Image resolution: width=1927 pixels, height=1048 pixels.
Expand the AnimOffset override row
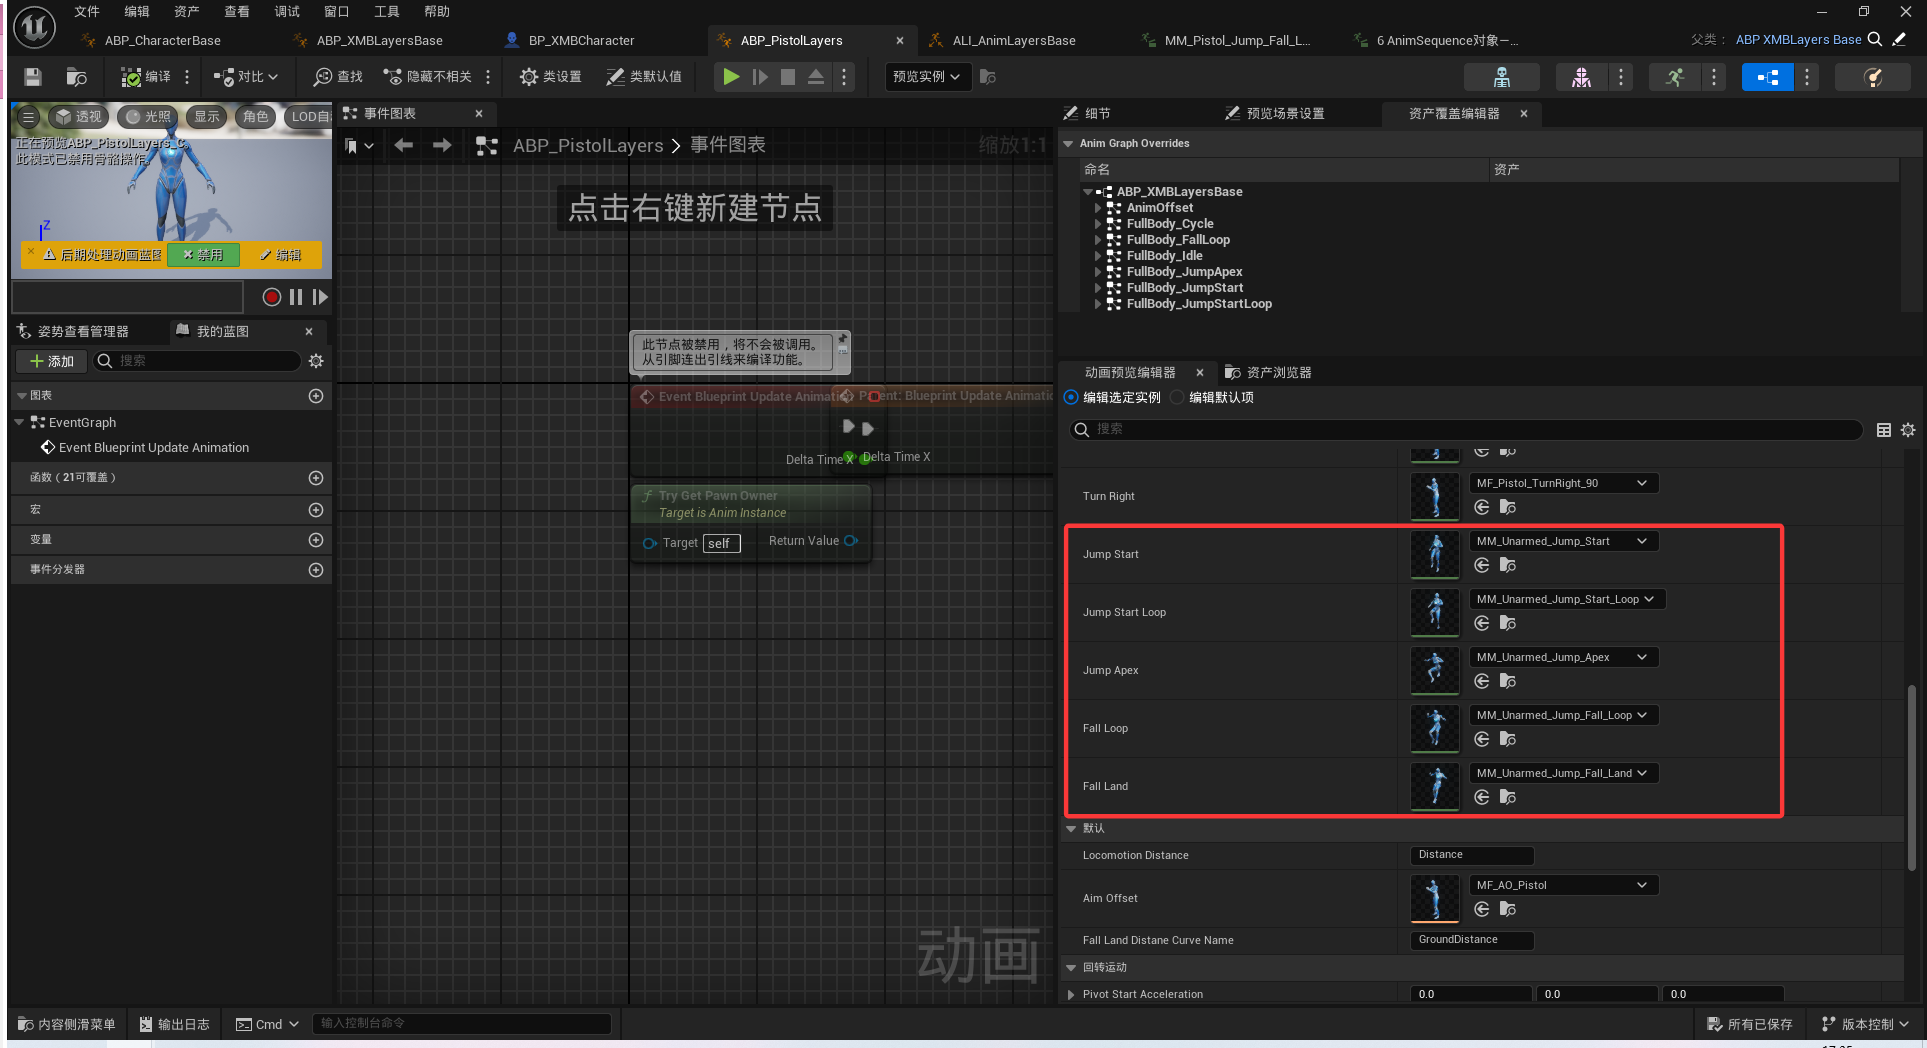1097,208
